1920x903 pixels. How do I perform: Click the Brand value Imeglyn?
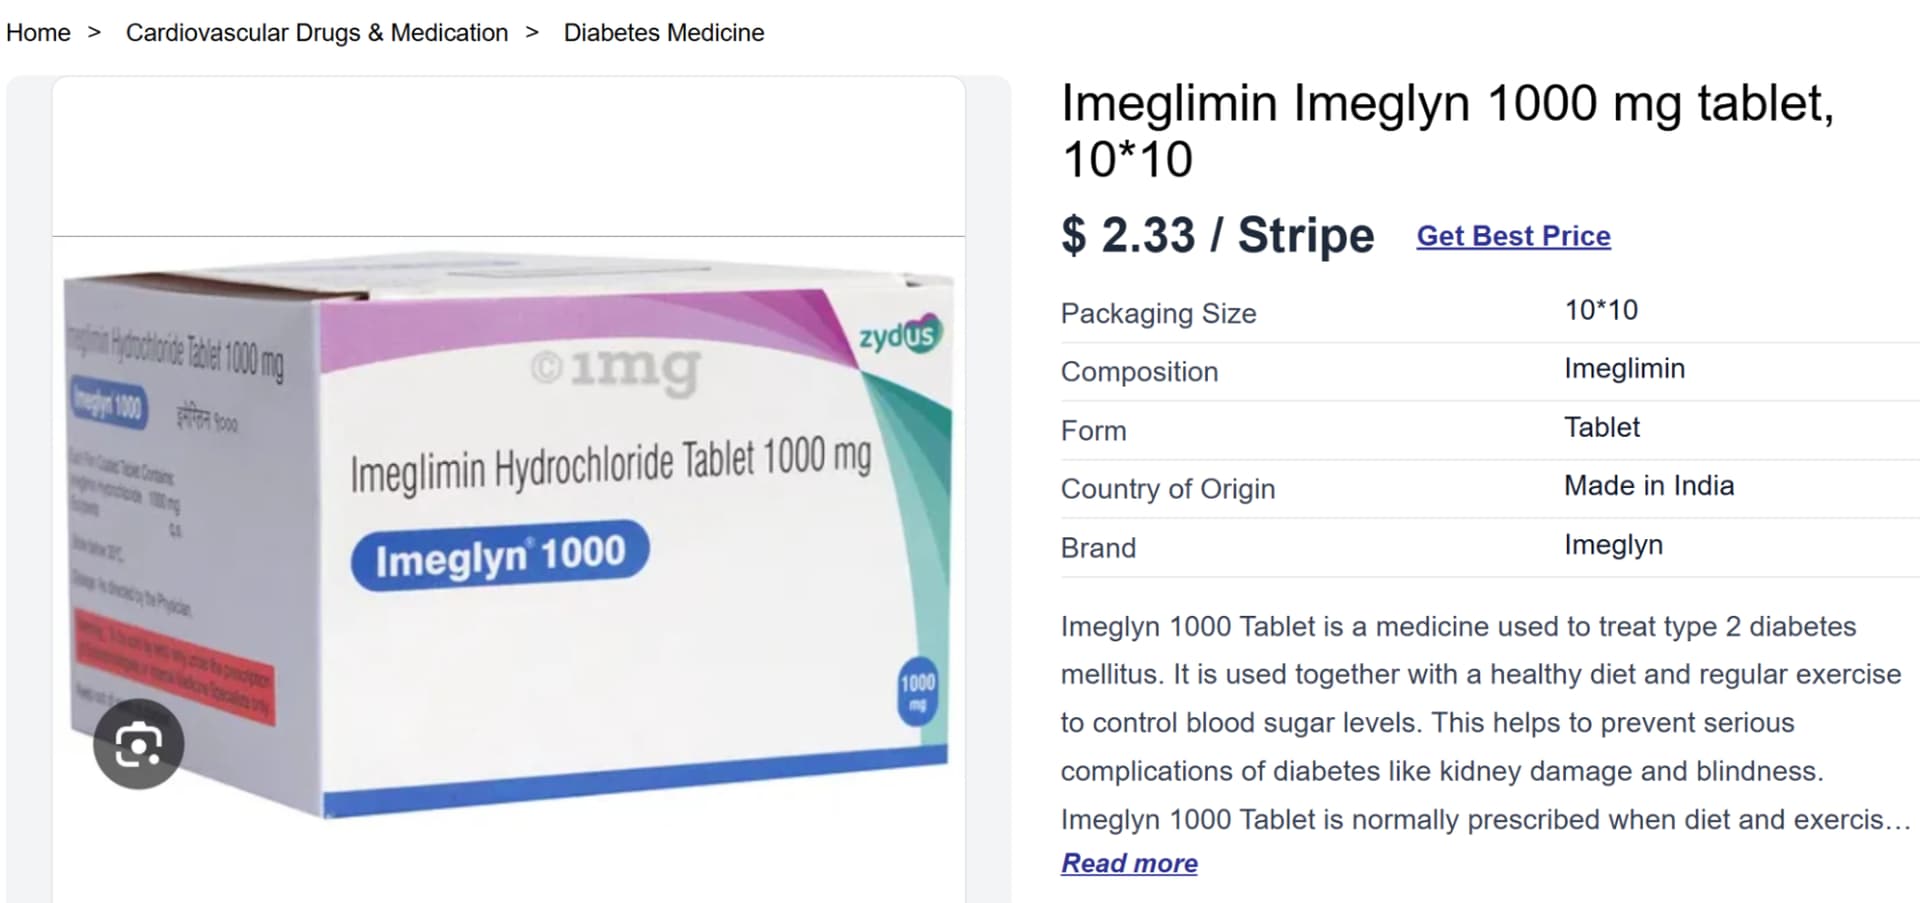(x=1613, y=545)
